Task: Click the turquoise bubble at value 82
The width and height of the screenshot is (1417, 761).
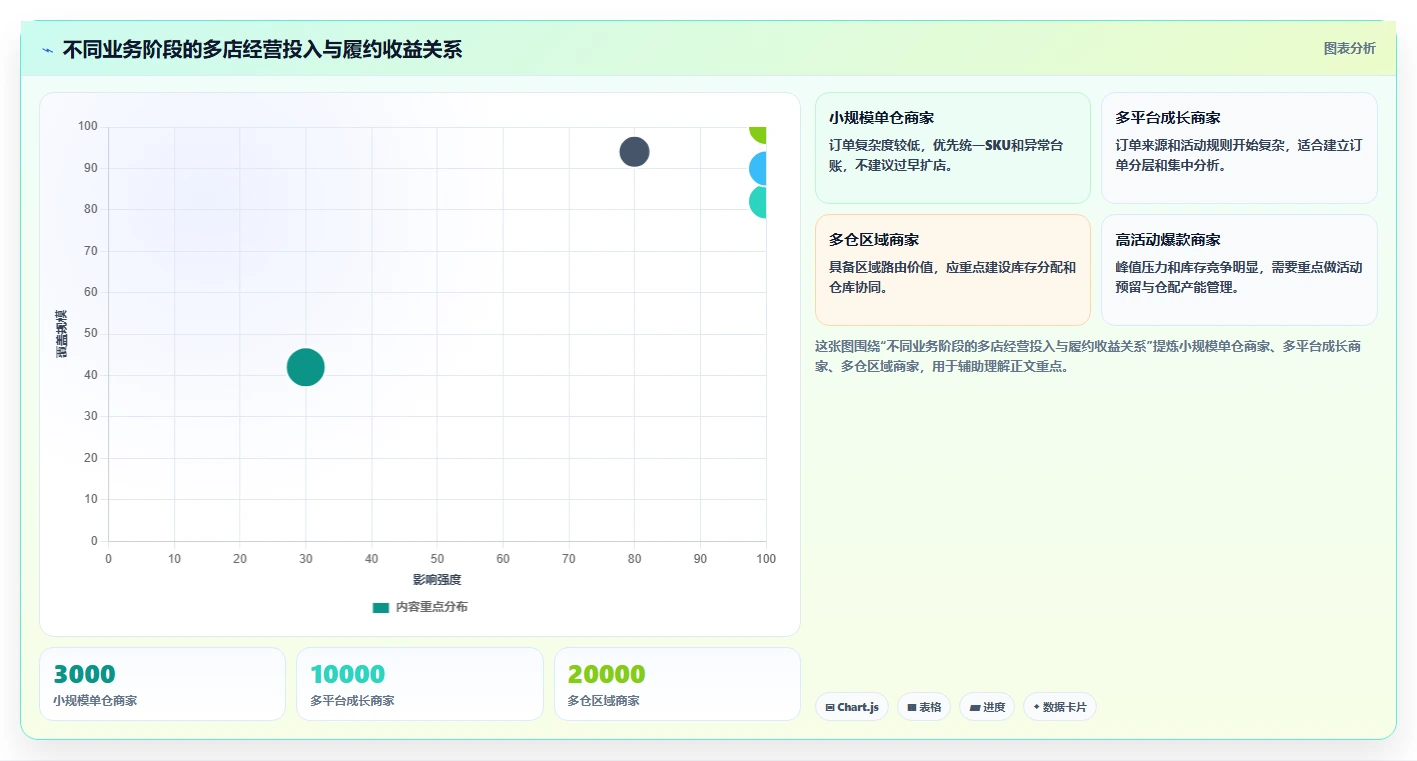Action: [x=758, y=202]
